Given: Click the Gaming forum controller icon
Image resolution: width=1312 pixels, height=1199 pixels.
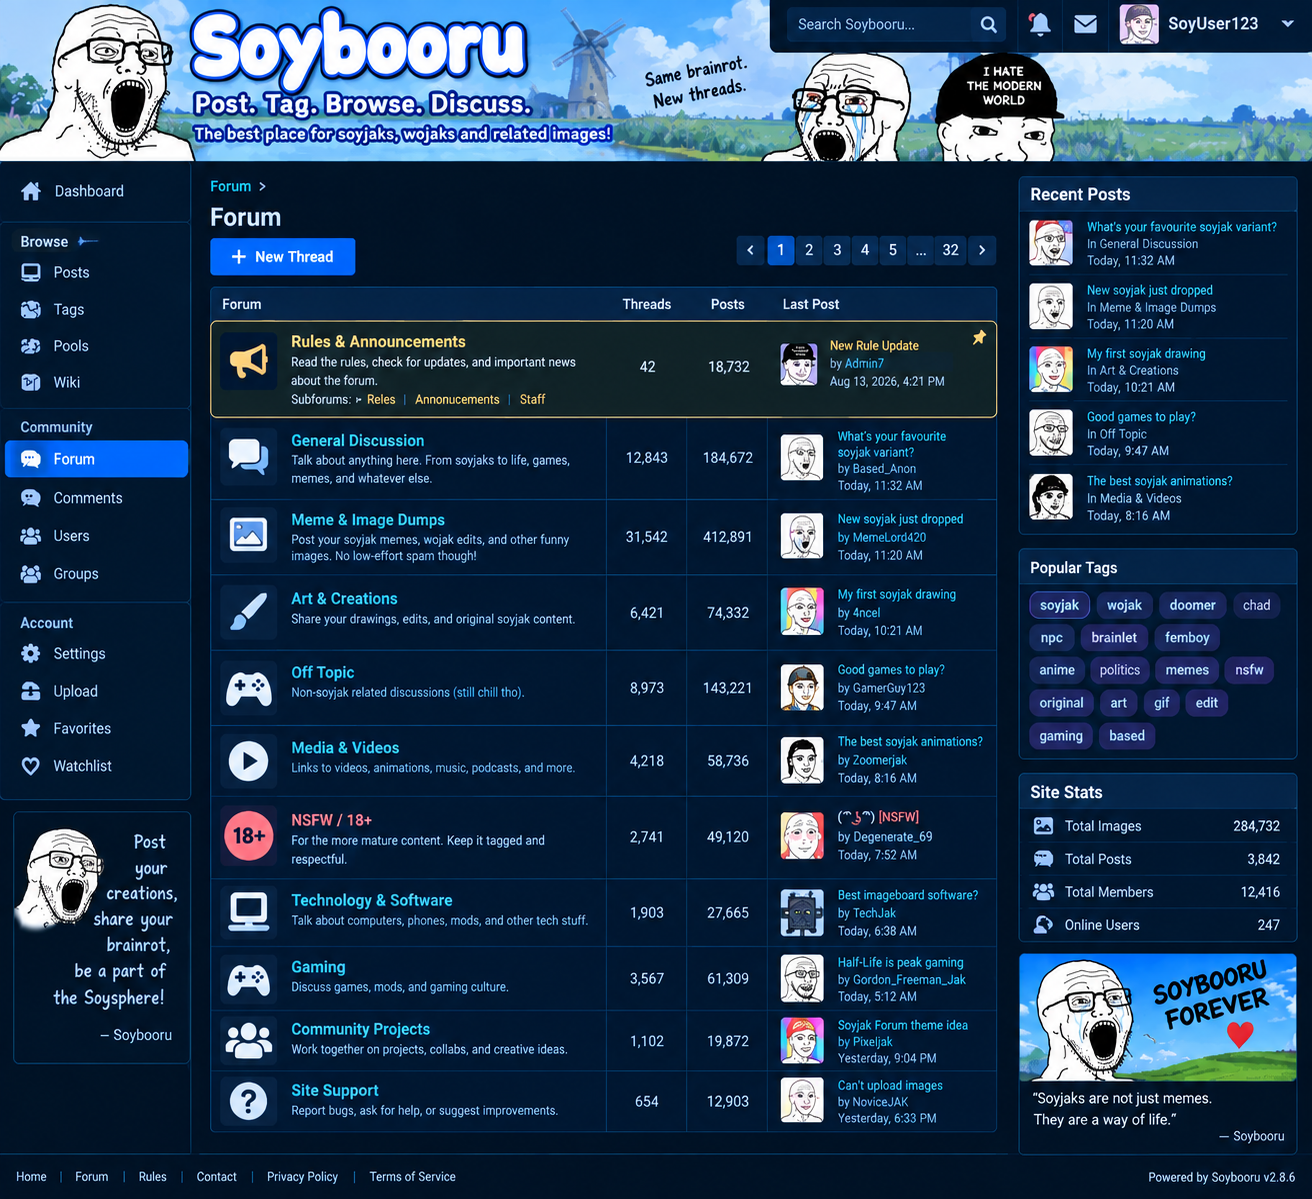Looking at the screenshot, I should coord(249,980).
